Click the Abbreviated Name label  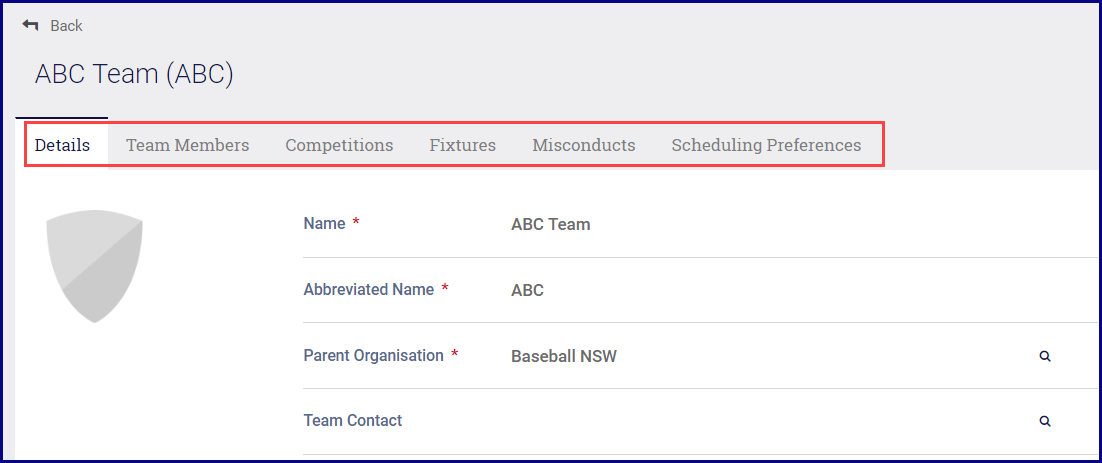point(368,290)
